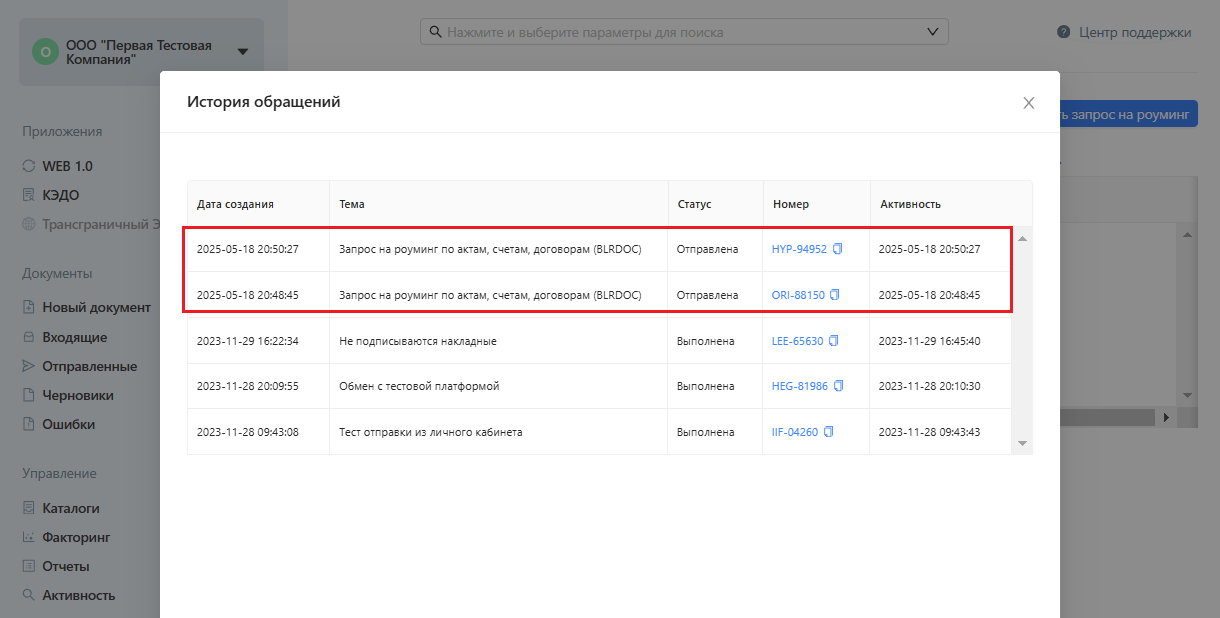Open WEB 1.0 application
This screenshot has height=618, width=1220.
tap(67, 166)
